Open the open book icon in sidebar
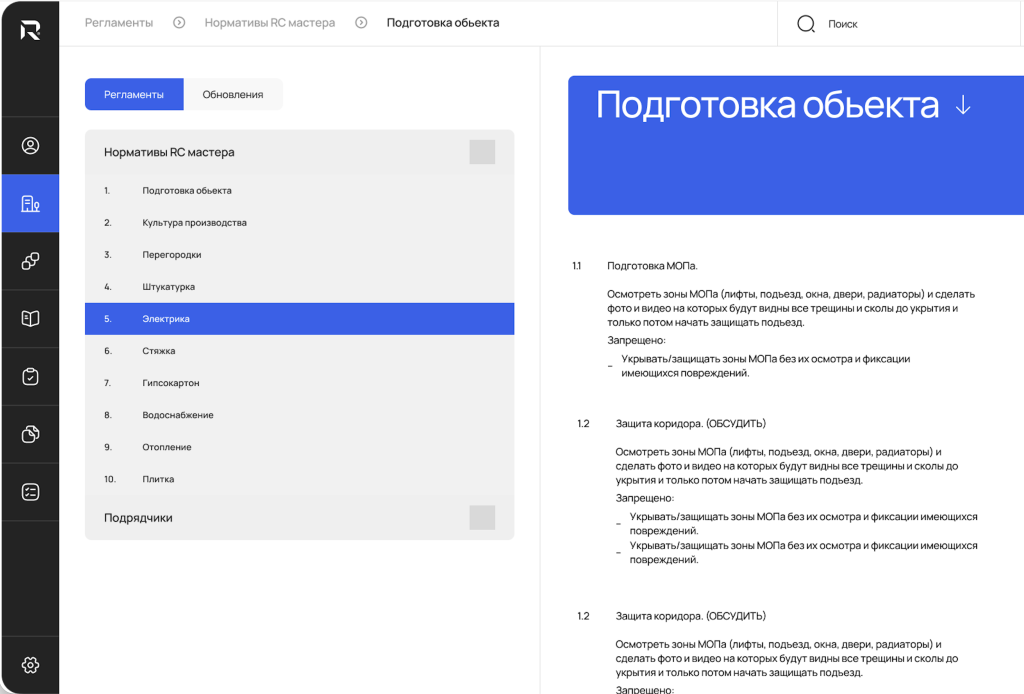The height and width of the screenshot is (694, 1024). tap(30, 319)
